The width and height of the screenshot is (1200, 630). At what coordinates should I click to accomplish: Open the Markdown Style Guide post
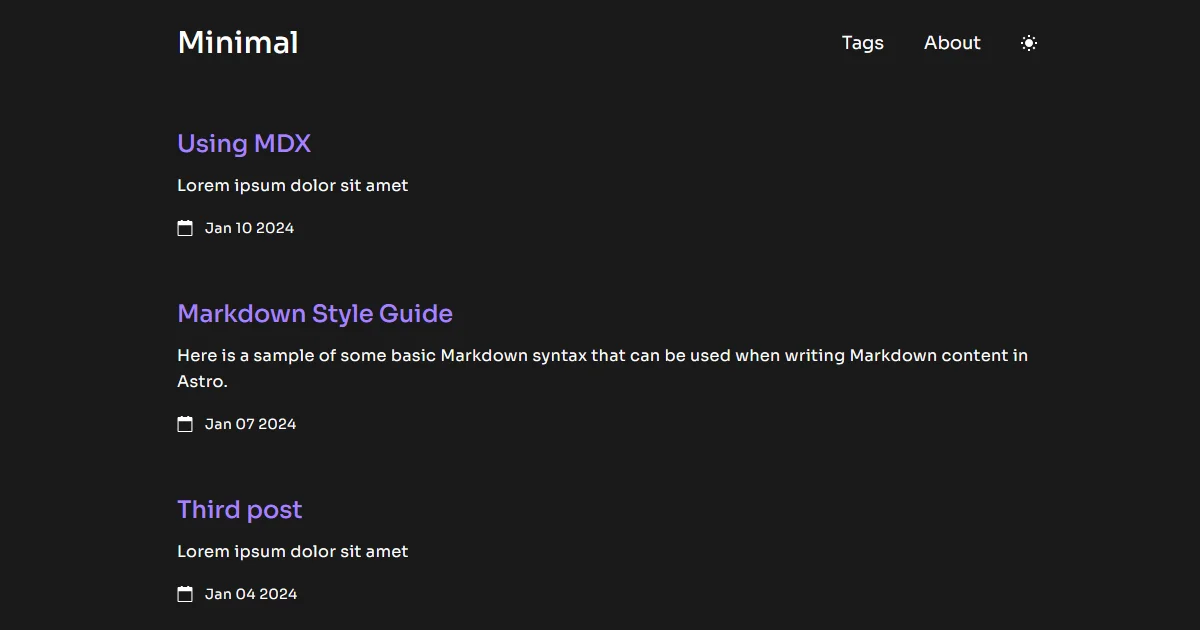click(315, 314)
